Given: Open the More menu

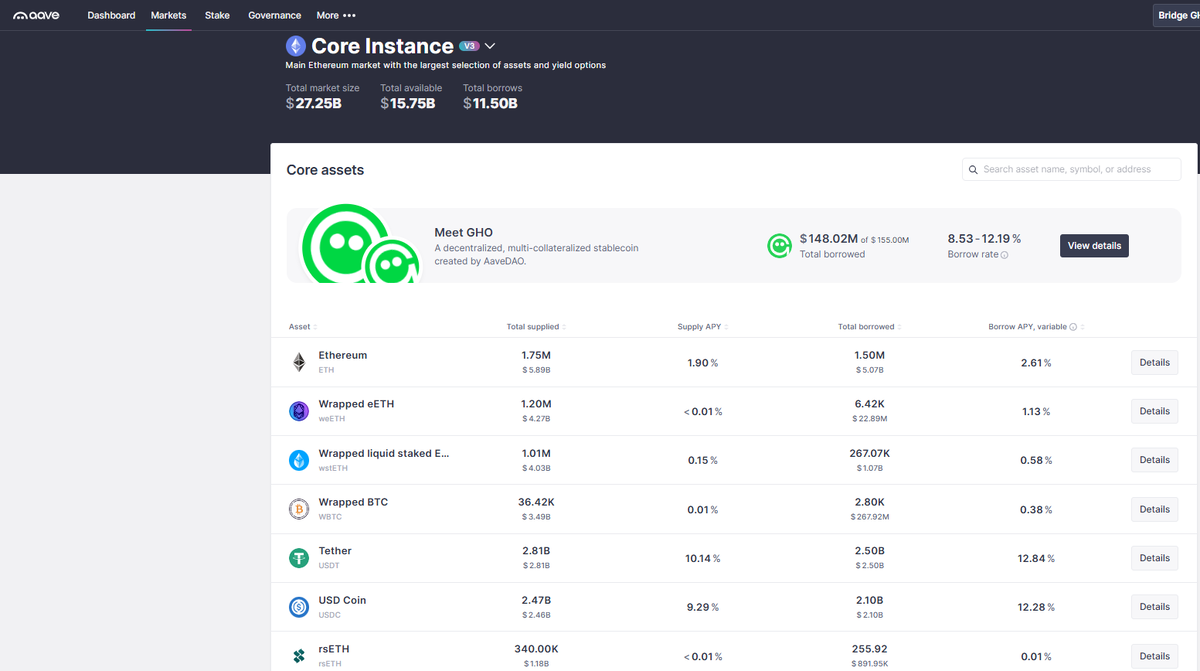Looking at the screenshot, I should (x=335, y=15).
